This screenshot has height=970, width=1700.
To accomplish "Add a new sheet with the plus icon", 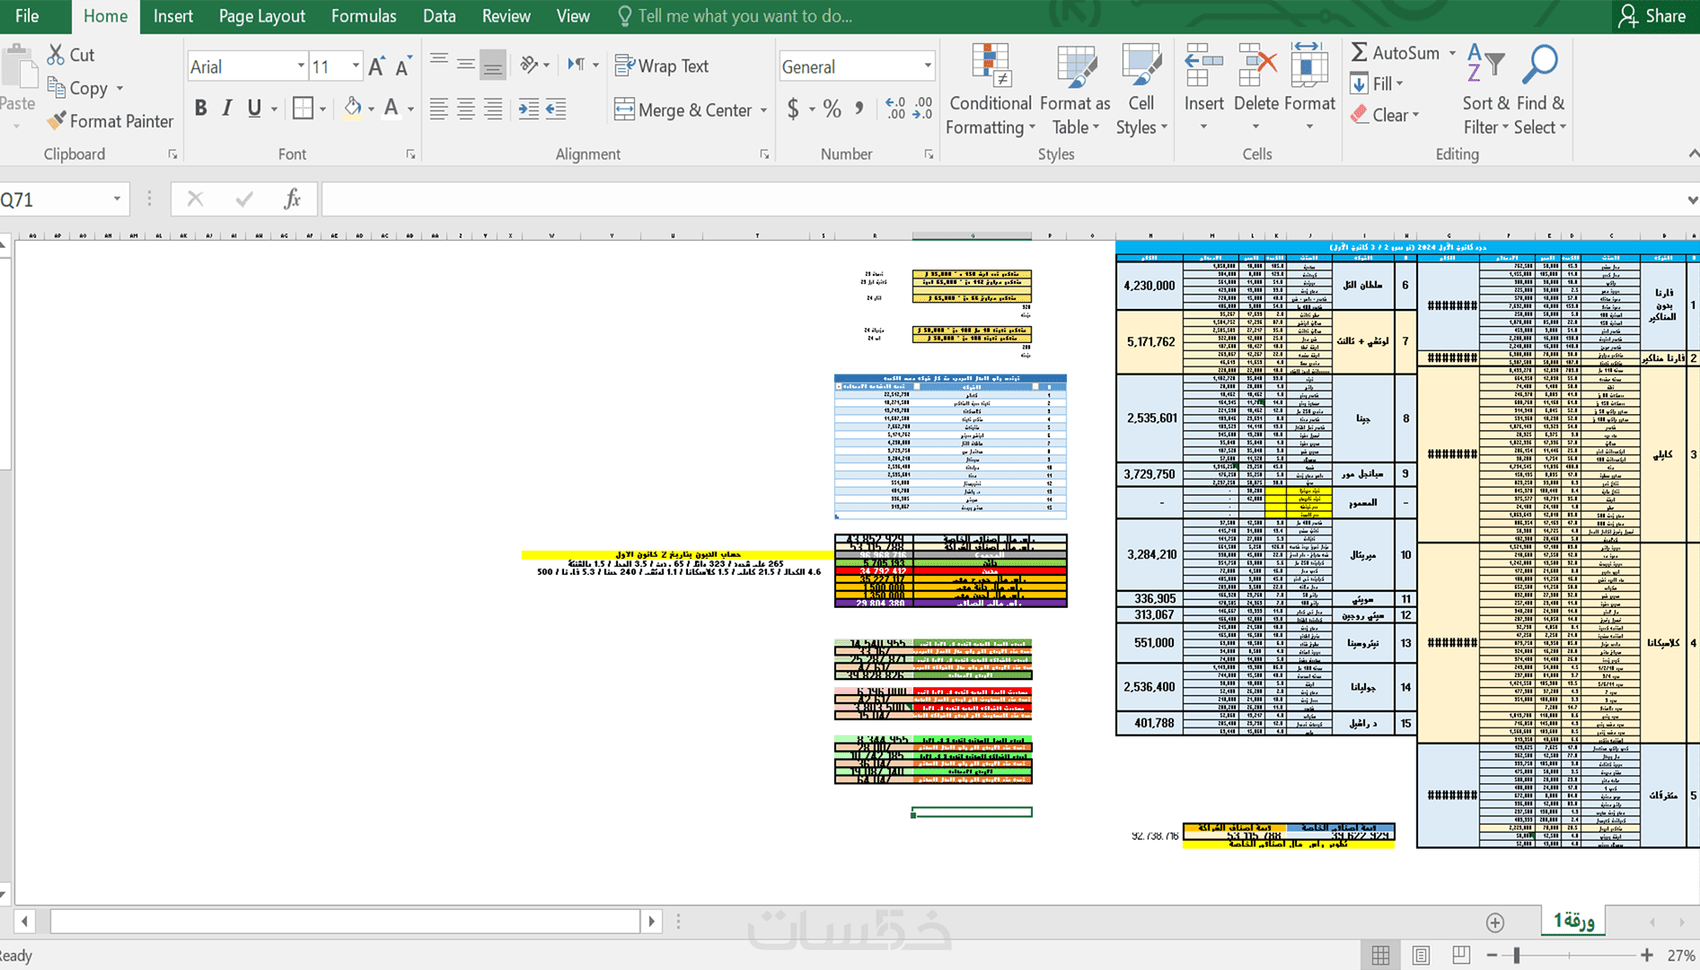I will [1495, 922].
